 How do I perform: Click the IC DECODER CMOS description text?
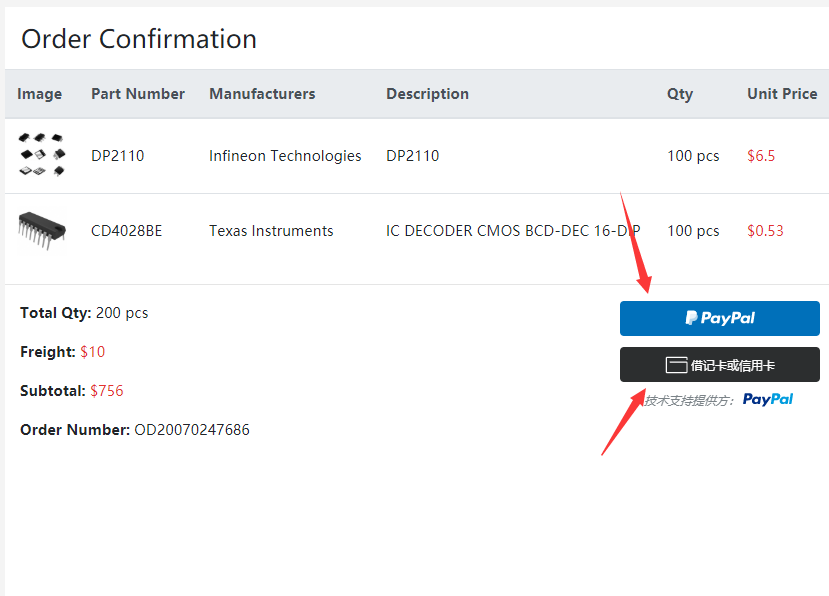512,231
